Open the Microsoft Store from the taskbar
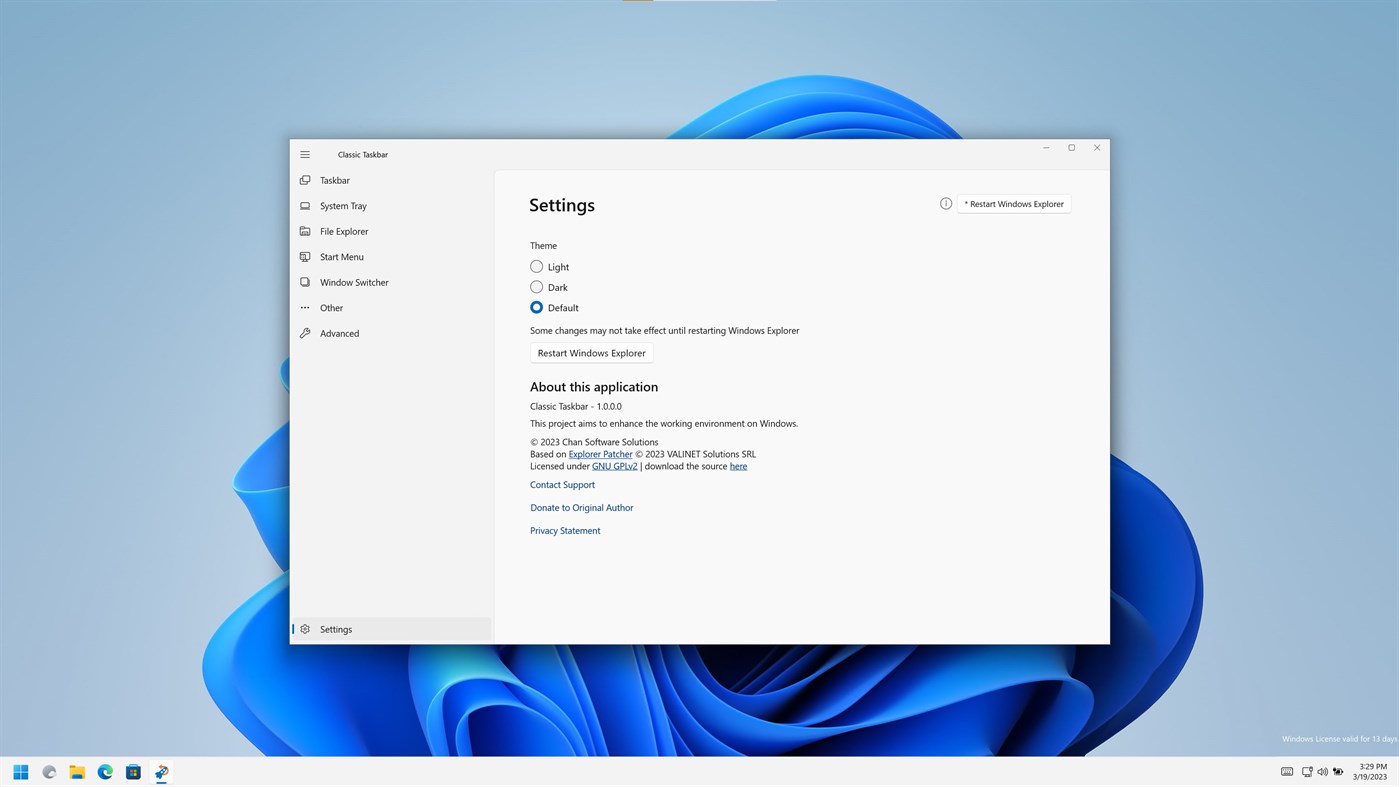This screenshot has height=787, width=1399. [131, 771]
